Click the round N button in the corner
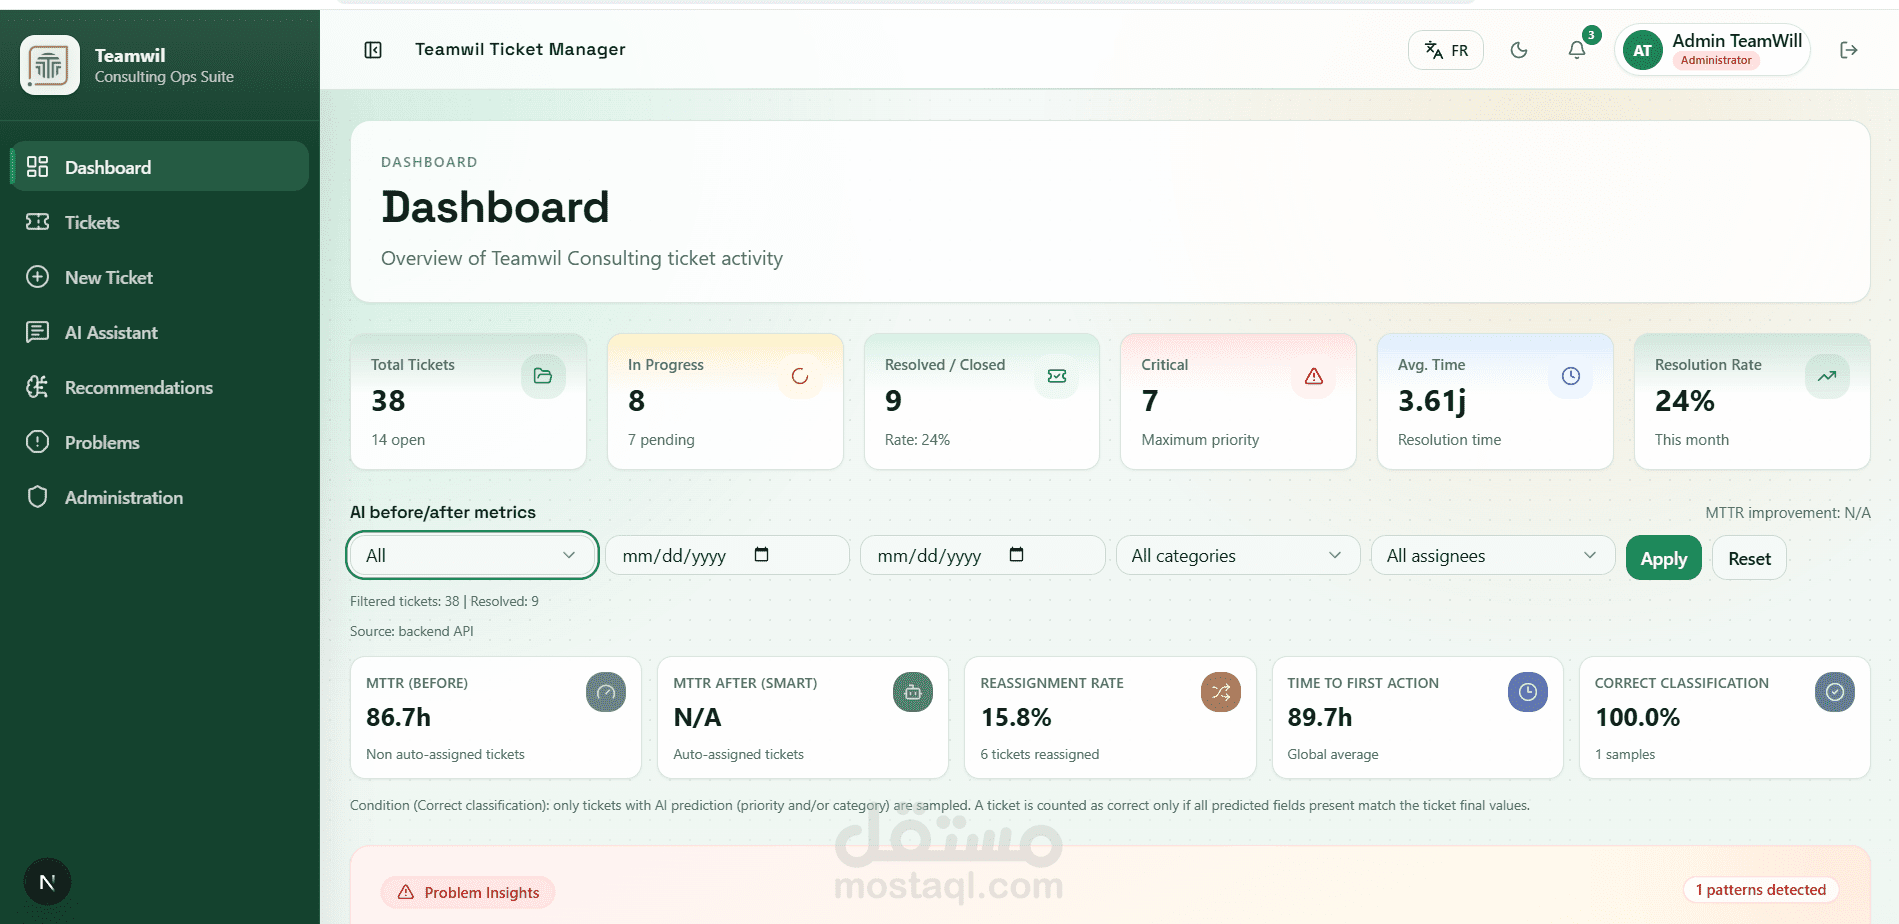 [47, 882]
